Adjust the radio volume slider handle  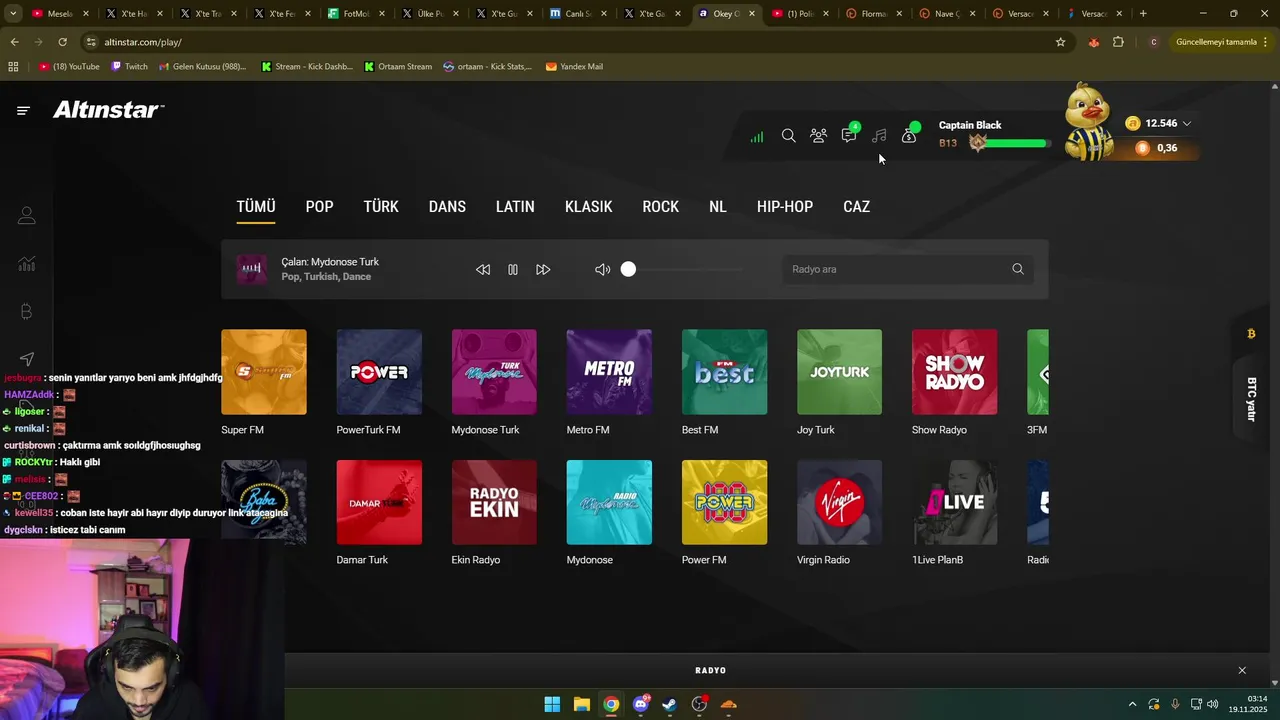(x=628, y=269)
